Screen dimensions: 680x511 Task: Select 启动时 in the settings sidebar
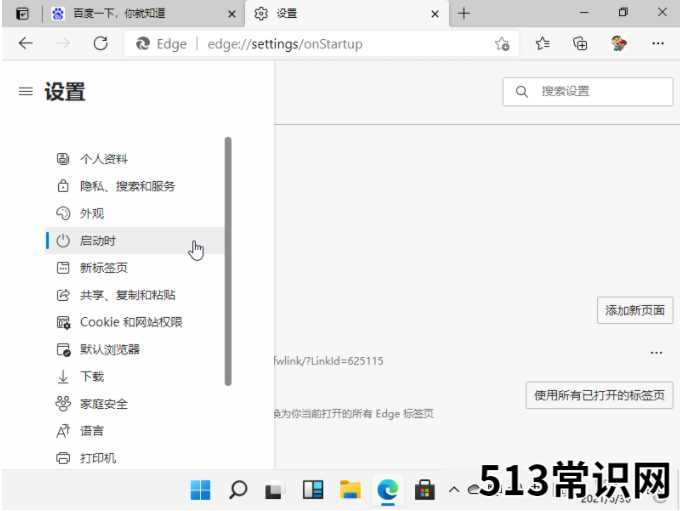[134, 241]
